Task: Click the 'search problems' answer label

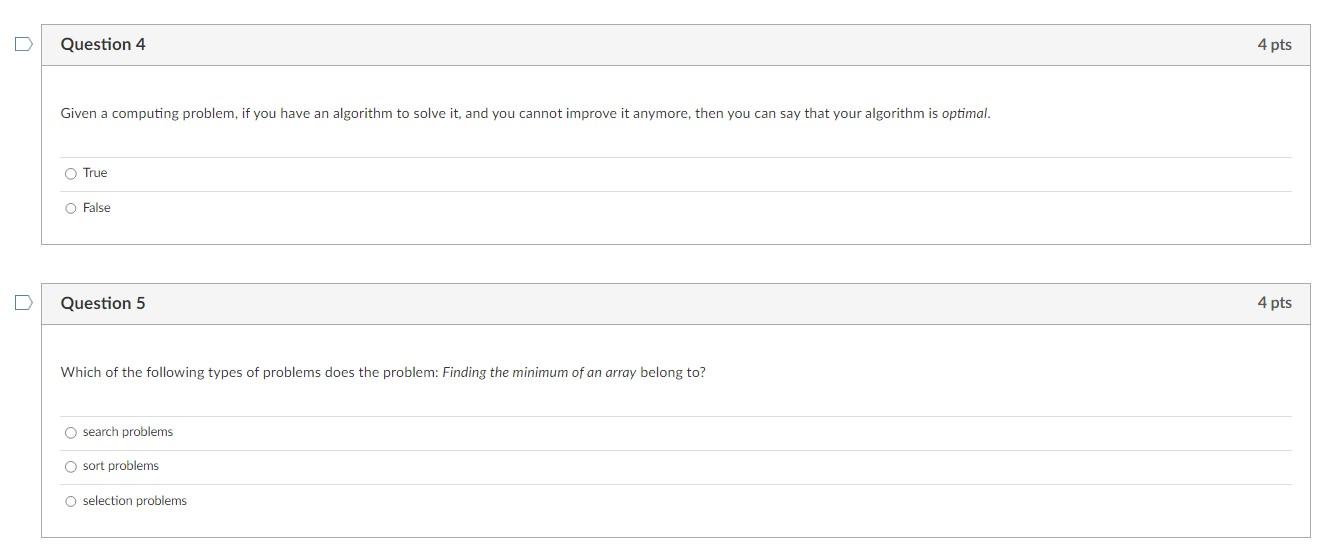Action: tap(128, 432)
